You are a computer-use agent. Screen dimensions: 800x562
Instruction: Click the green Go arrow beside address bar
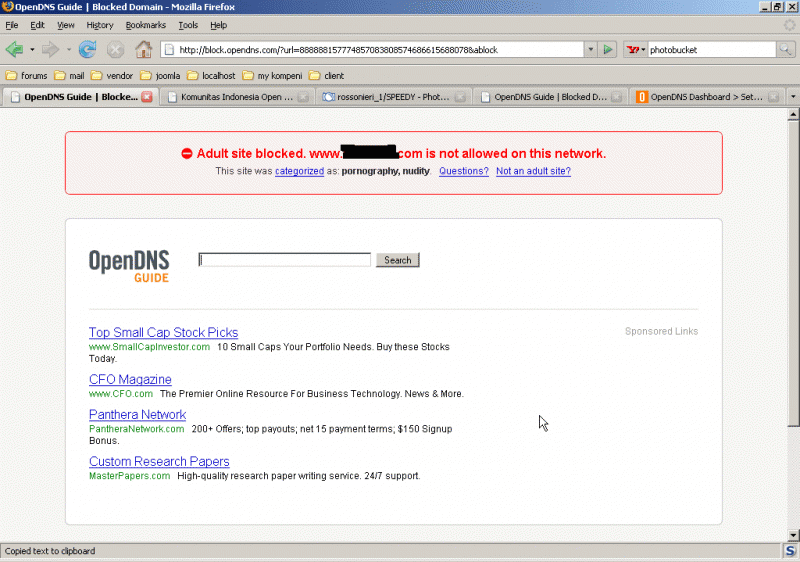pyautogui.click(x=608, y=49)
